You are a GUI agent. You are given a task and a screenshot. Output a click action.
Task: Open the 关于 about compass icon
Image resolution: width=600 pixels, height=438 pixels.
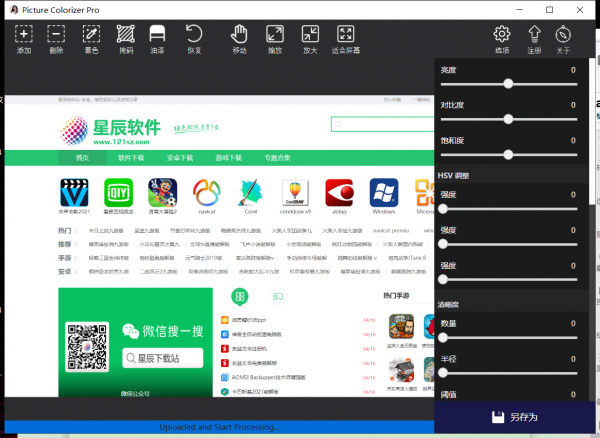[563, 34]
